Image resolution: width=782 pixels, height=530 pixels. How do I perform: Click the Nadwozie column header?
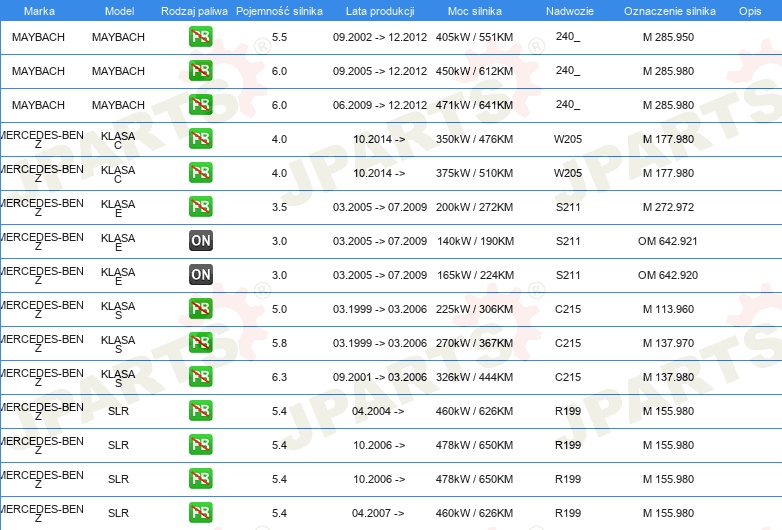click(570, 11)
